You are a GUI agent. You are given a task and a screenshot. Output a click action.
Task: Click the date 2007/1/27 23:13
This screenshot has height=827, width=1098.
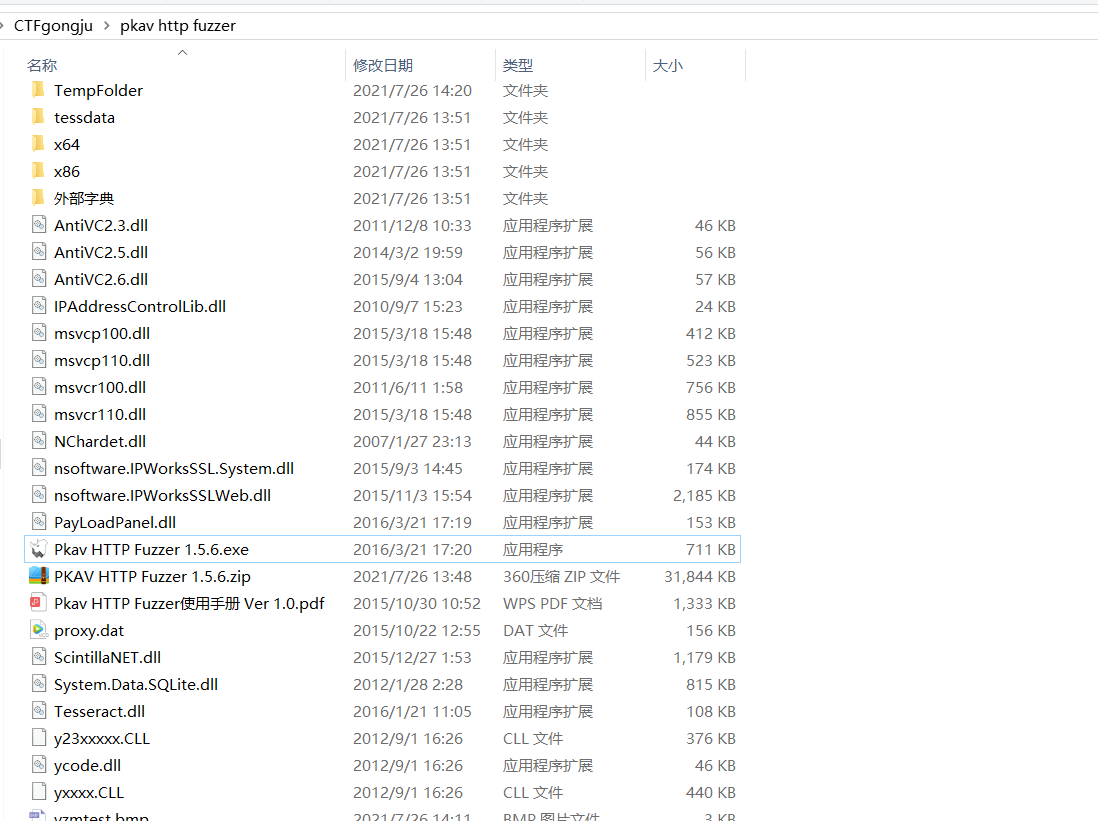(412, 441)
